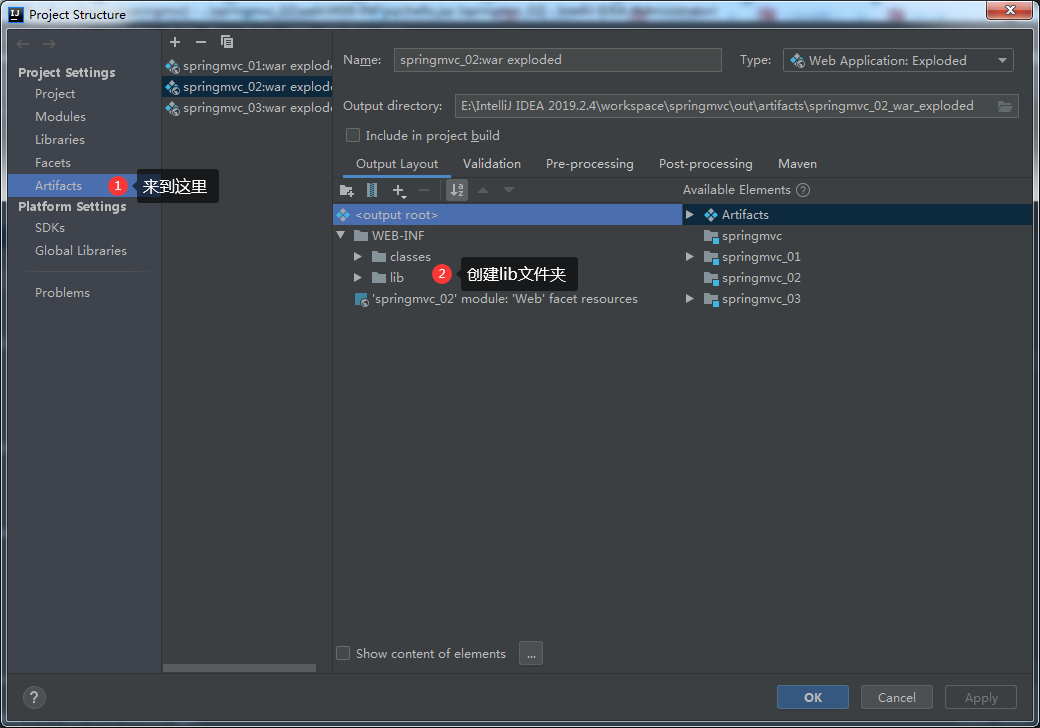Click the move element down arrow
This screenshot has width=1040, height=728.
(509, 190)
